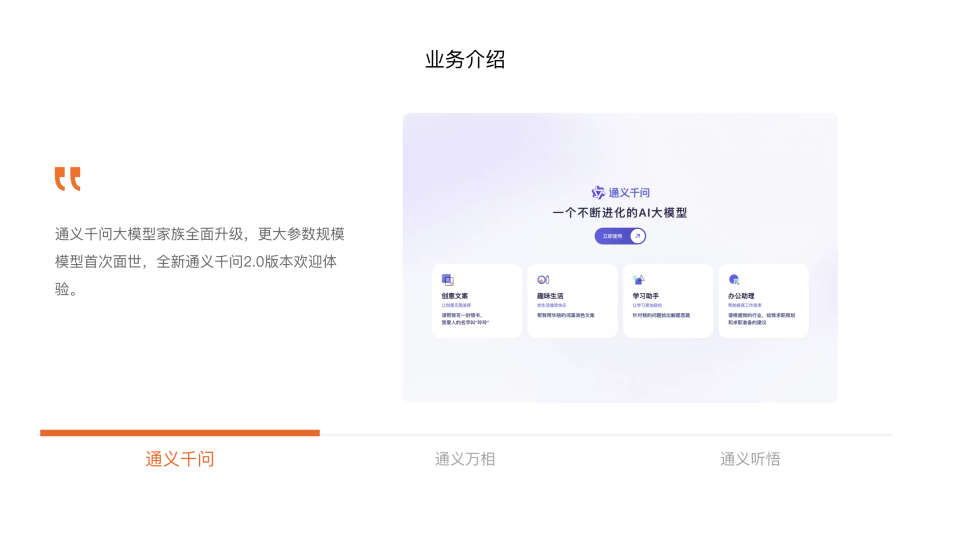Screen dimensions: 960x544
Task: Click the 让创意无限发挥 subtitle
Action: [x=456, y=305]
